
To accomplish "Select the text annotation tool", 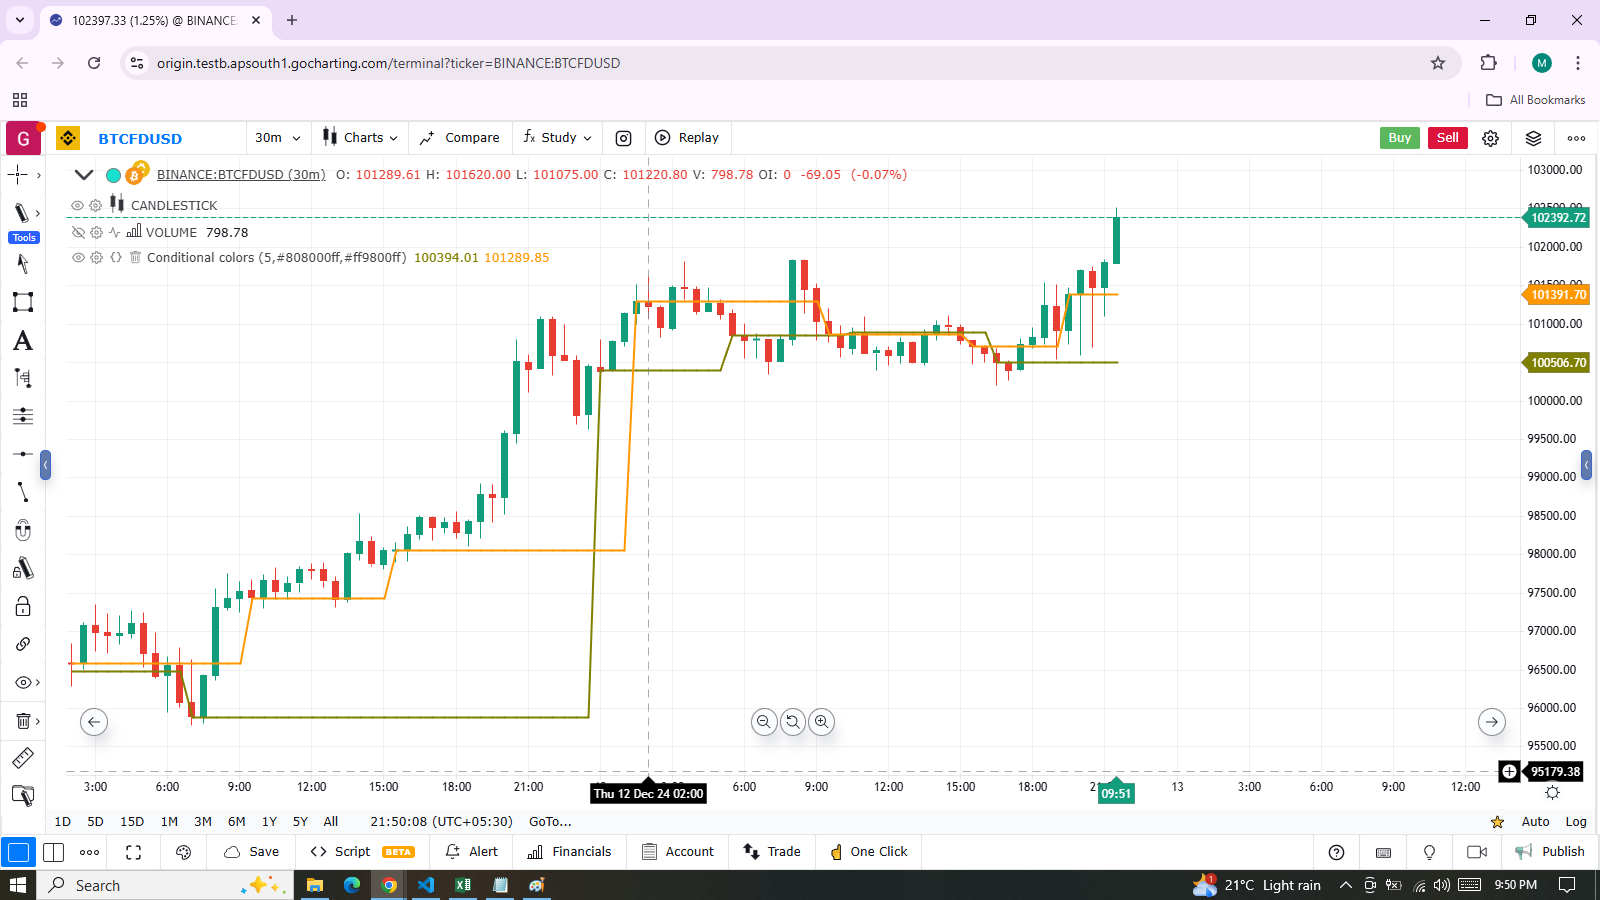I will coord(22,341).
